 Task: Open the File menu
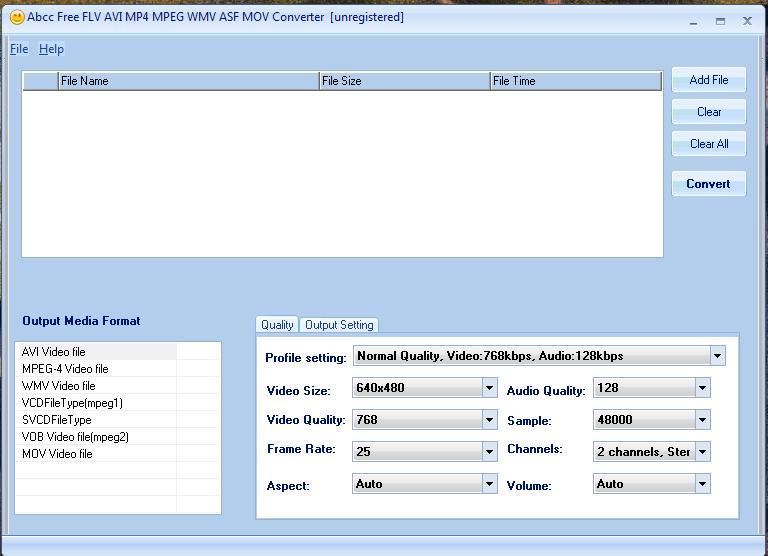point(19,49)
